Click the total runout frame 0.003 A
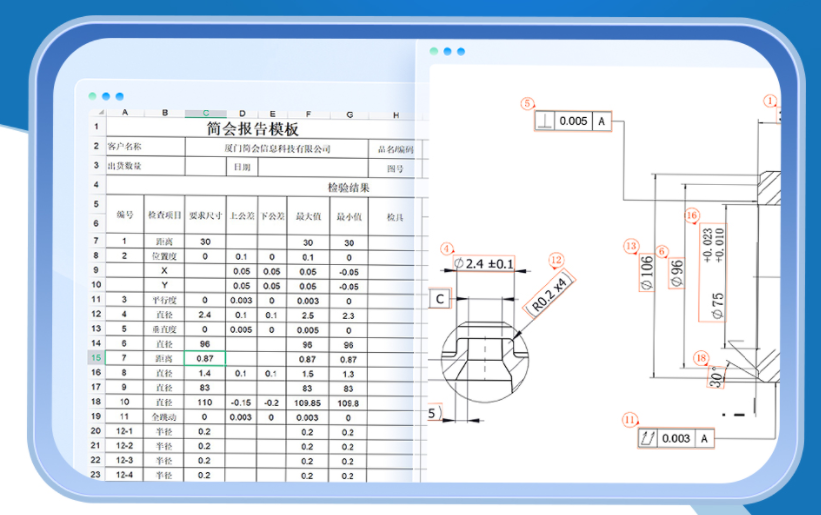This screenshot has height=515, width=821. tap(676, 439)
